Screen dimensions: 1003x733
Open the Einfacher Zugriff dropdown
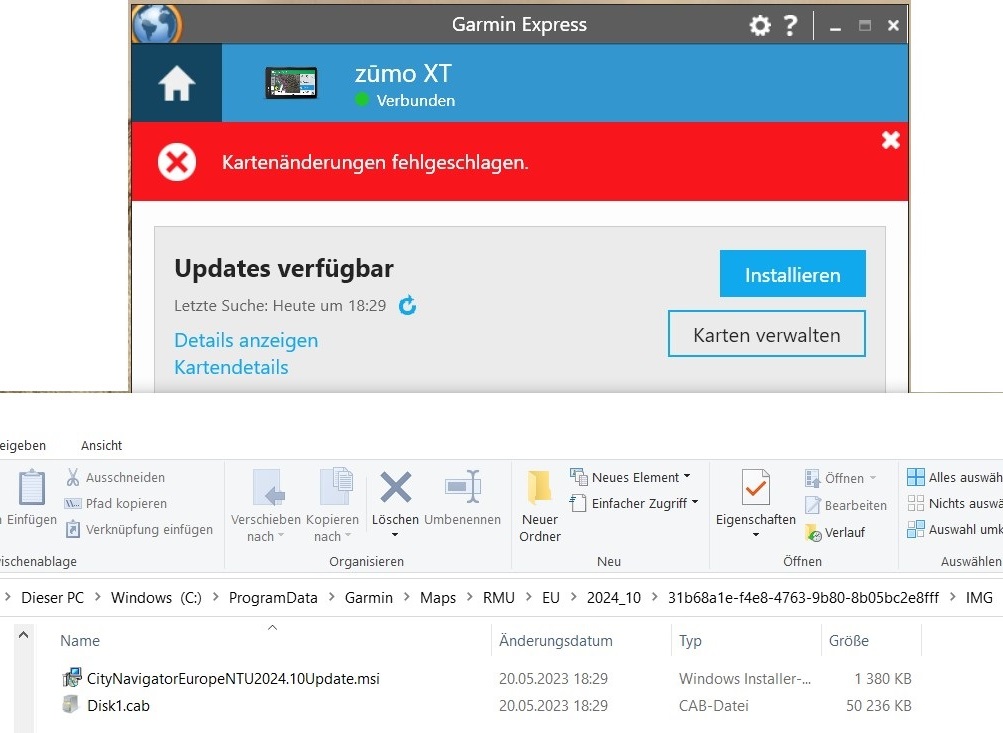pyautogui.click(x=633, y=503)
